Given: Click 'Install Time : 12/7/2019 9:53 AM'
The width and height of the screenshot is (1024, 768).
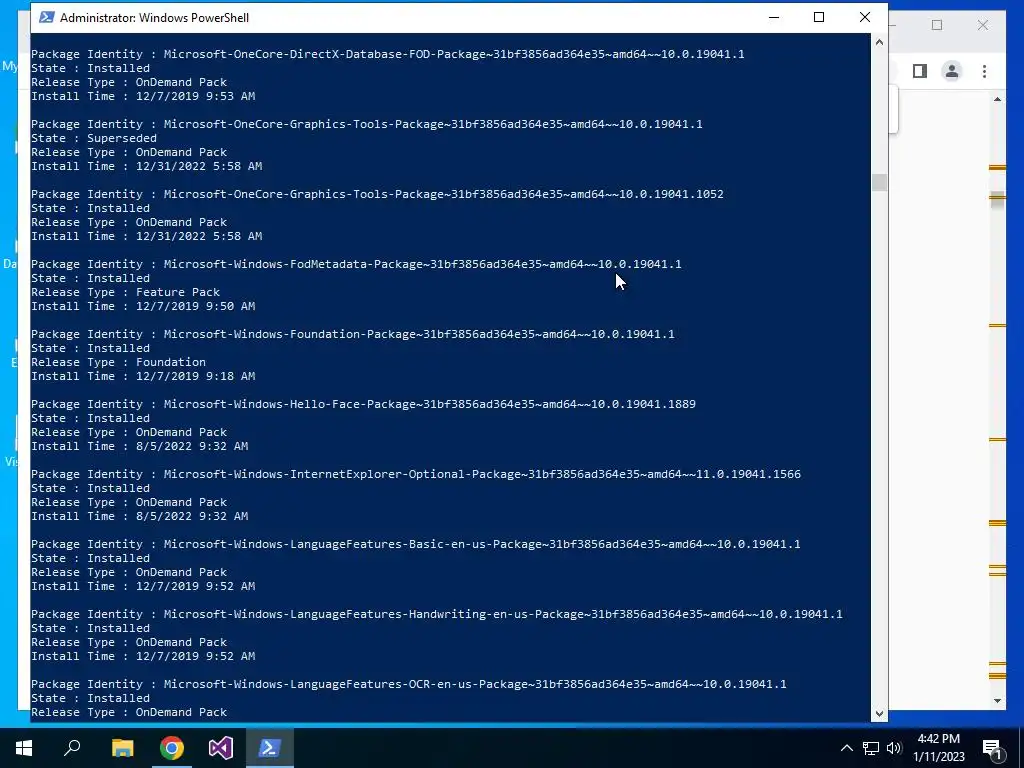Looking at the screenshot, I should click(x=143, y=96).
